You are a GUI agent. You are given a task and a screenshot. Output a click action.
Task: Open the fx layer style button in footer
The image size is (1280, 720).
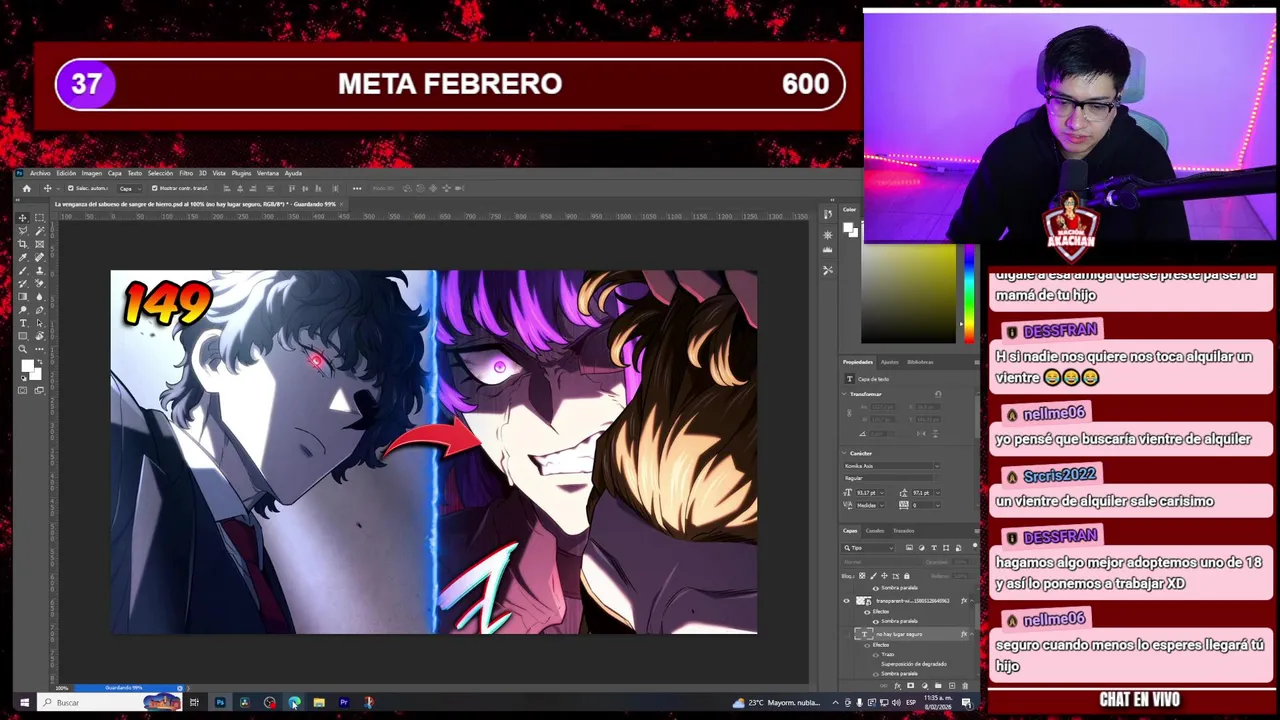(x=897, y=686)
